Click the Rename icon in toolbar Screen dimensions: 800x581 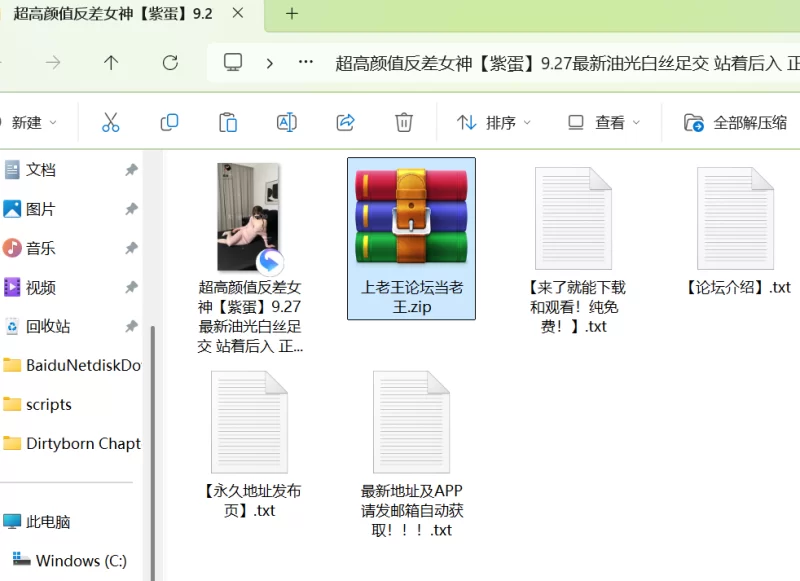[287, 122]
